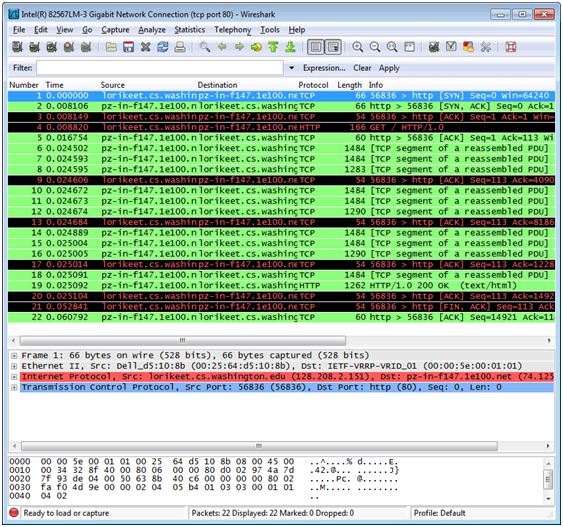Open the Go menu
The height and width of the screenshot is (527, 563).
point(87,30)
